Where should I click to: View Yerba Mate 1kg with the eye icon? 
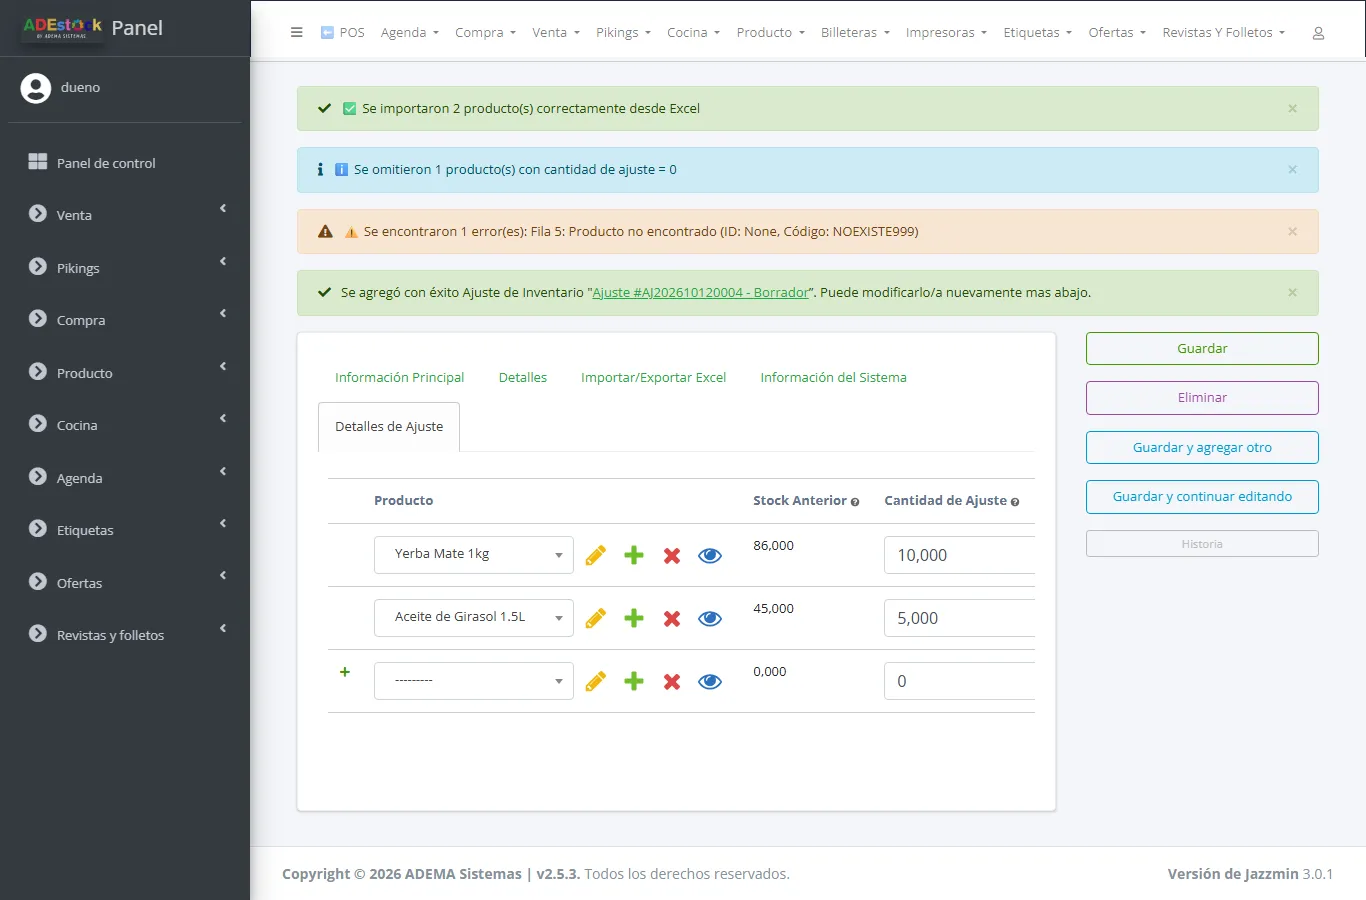[710, 555]
